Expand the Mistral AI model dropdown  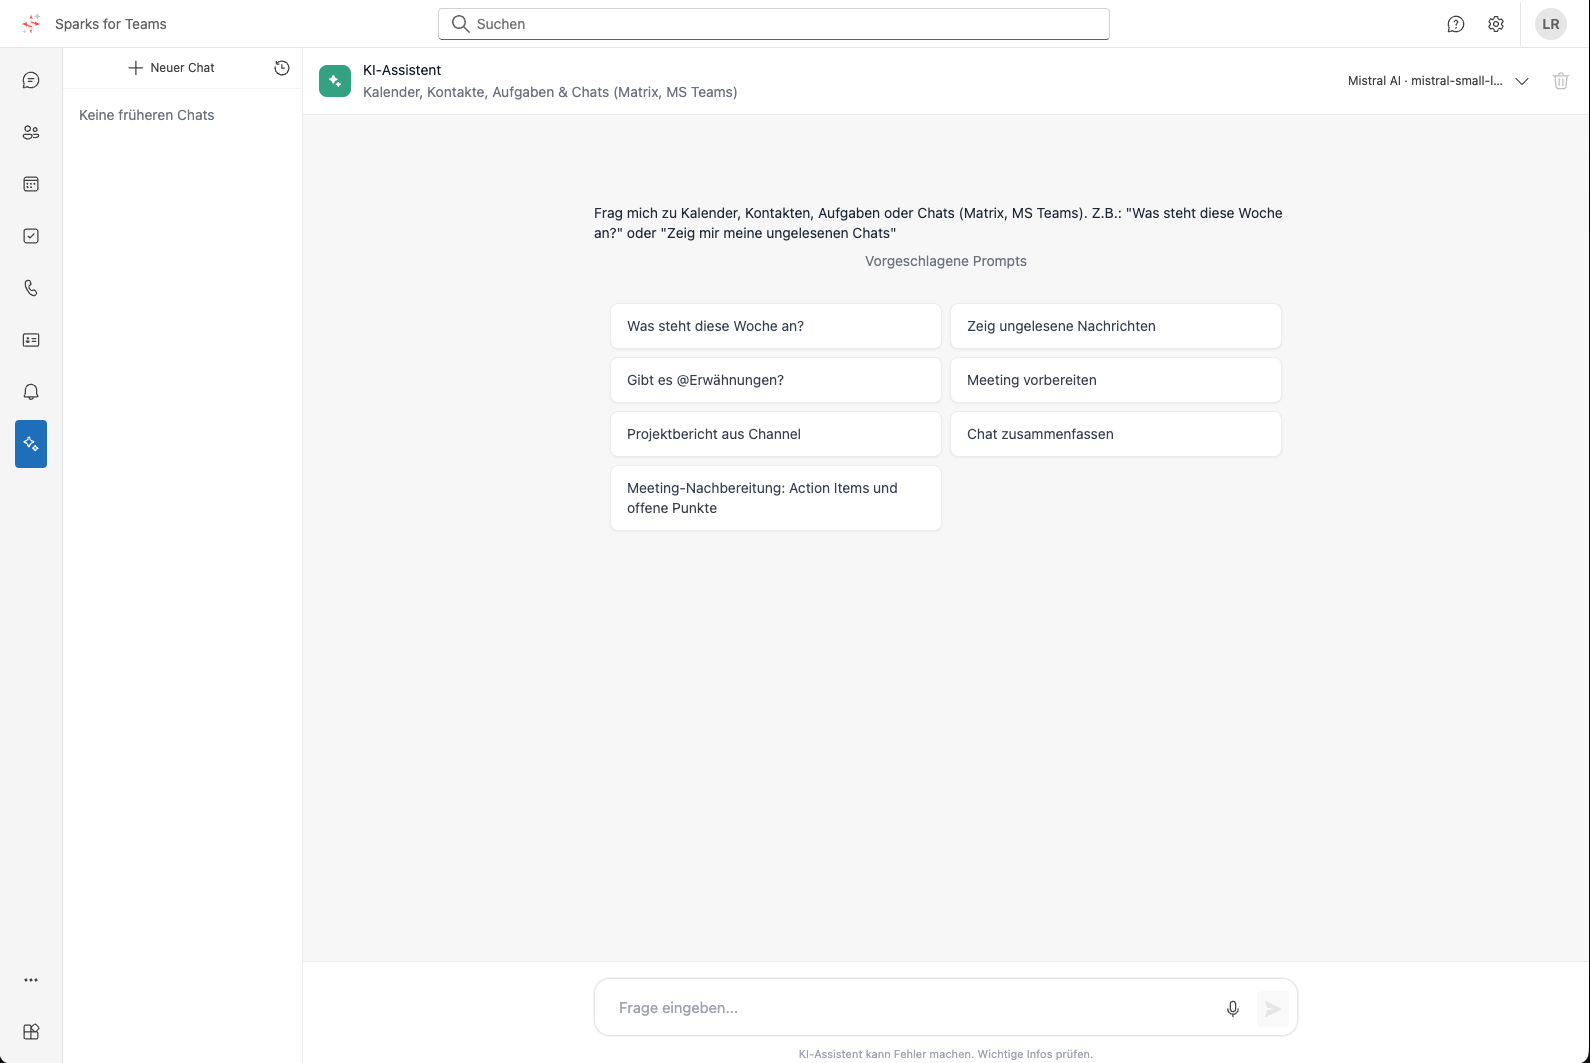(x=1522, y=80)
